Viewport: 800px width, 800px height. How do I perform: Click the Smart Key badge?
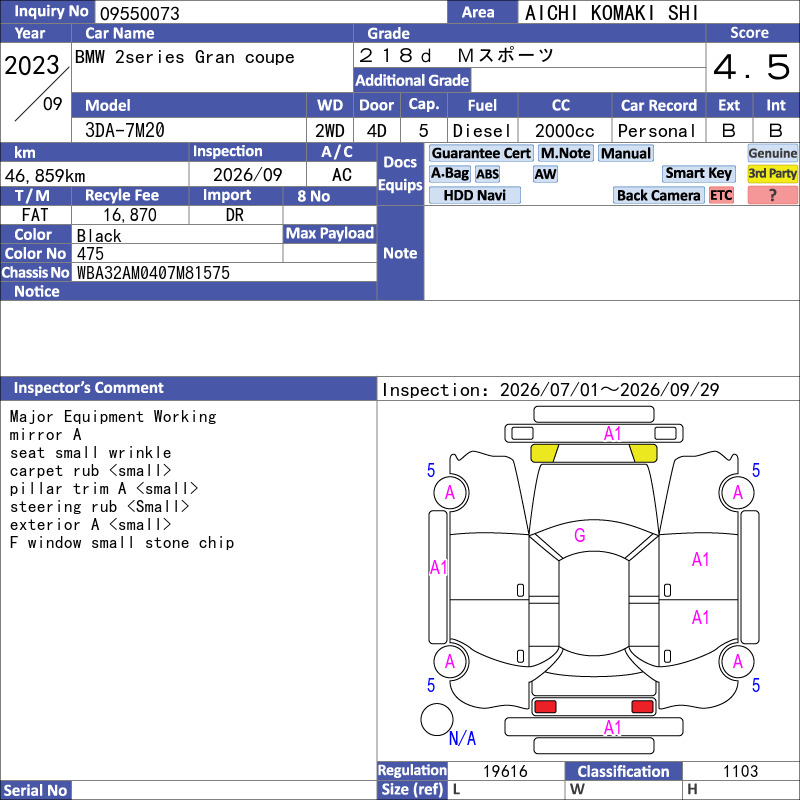698,173
